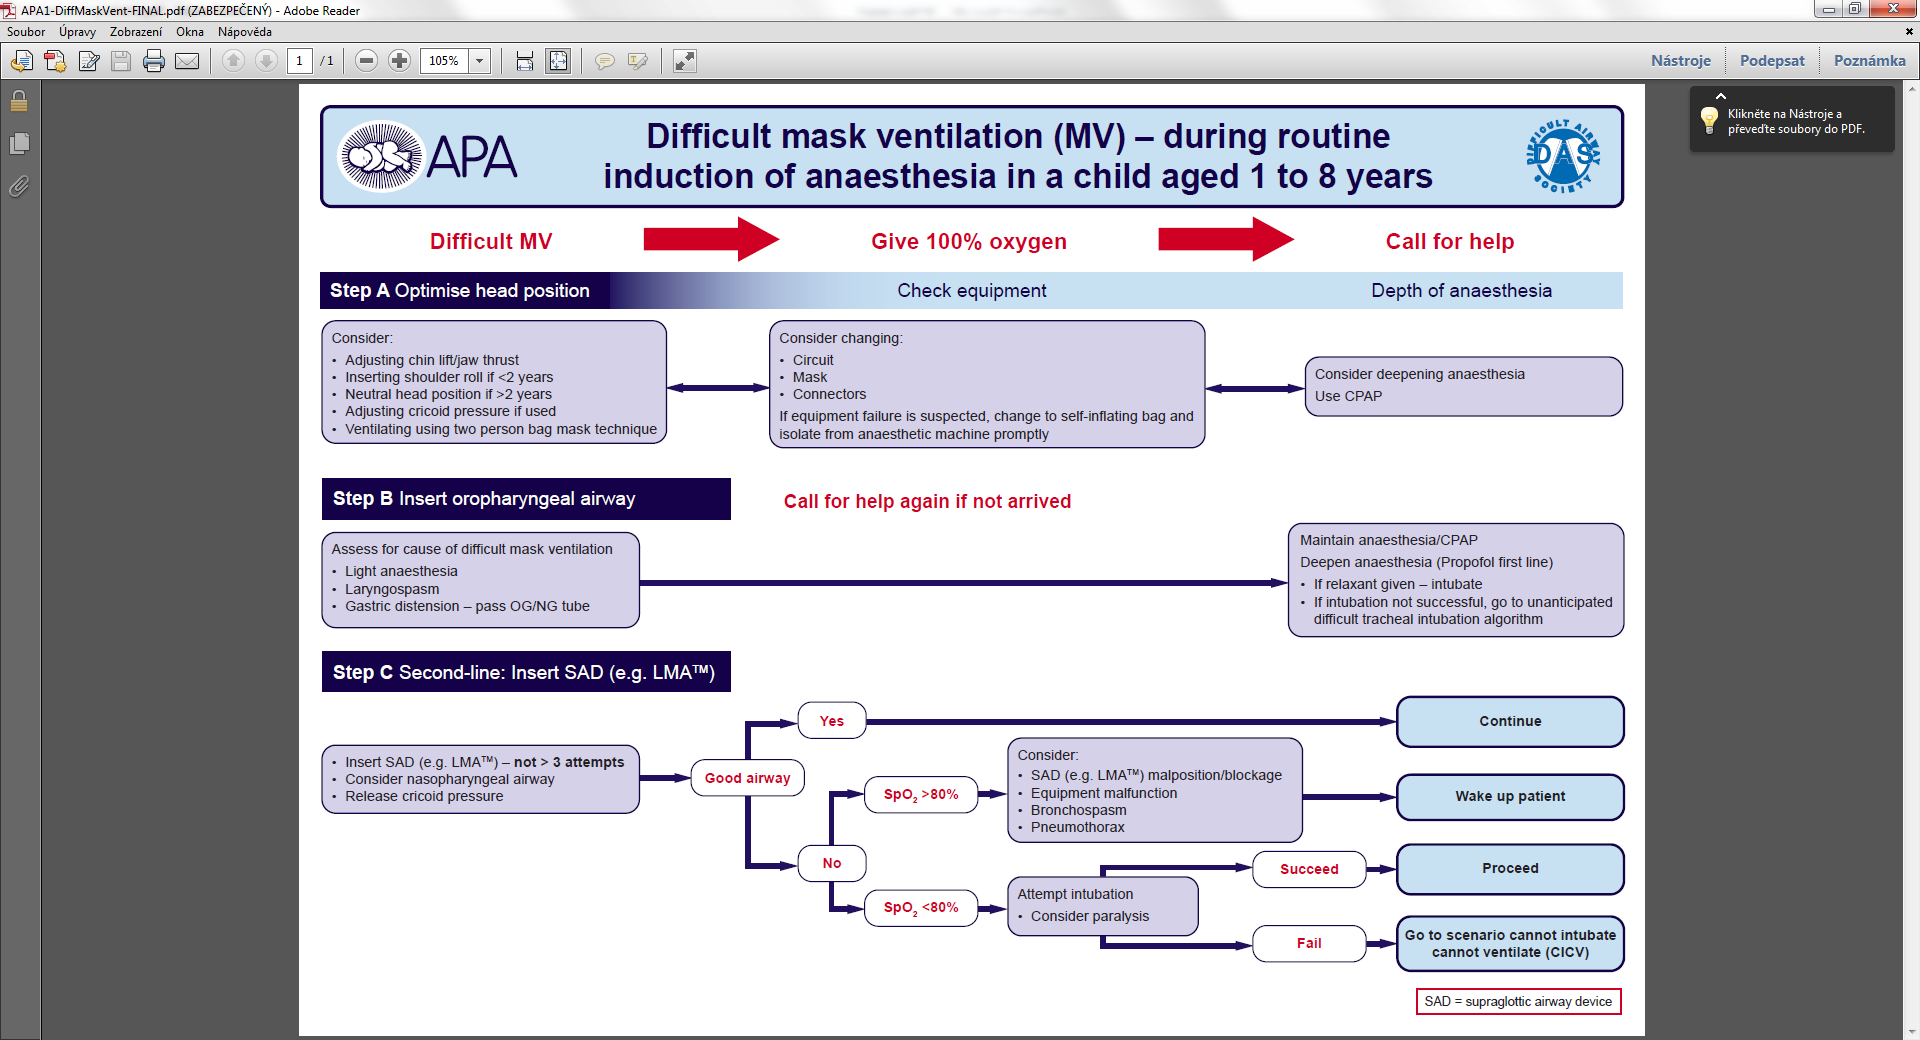Click the scrollbar down arrow
The image size is (1920, 1040).
[x=1911, y=1032]
